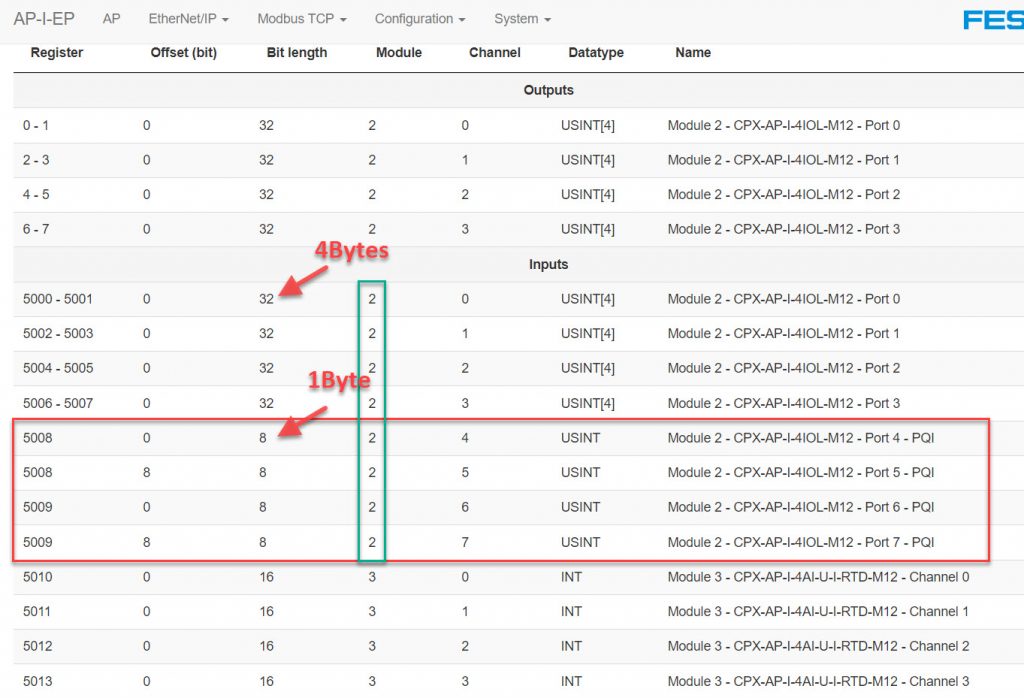Click bit length 16 in register 5013 row

pos(266,682)
